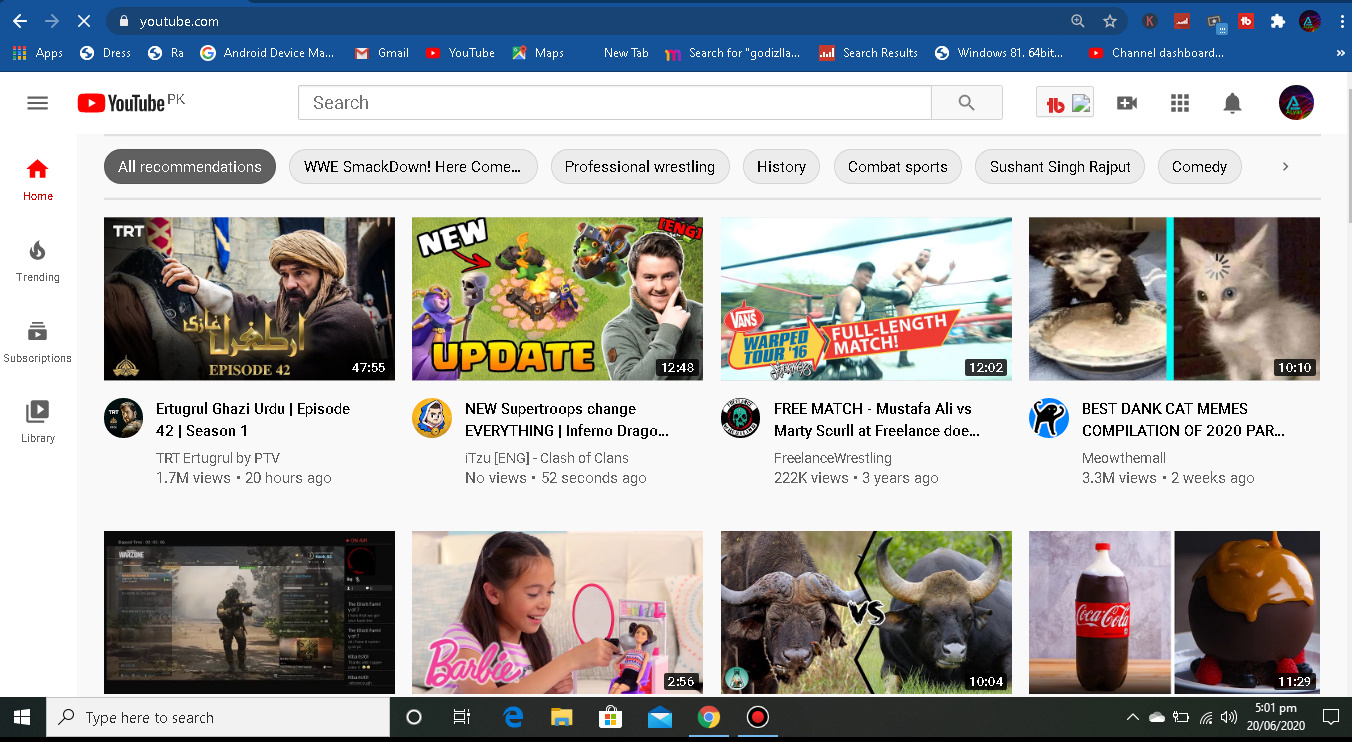Screen dimensions: 1352x742
Task: Click the zoom magnifier in address bar
Action: click(1078, 21)
